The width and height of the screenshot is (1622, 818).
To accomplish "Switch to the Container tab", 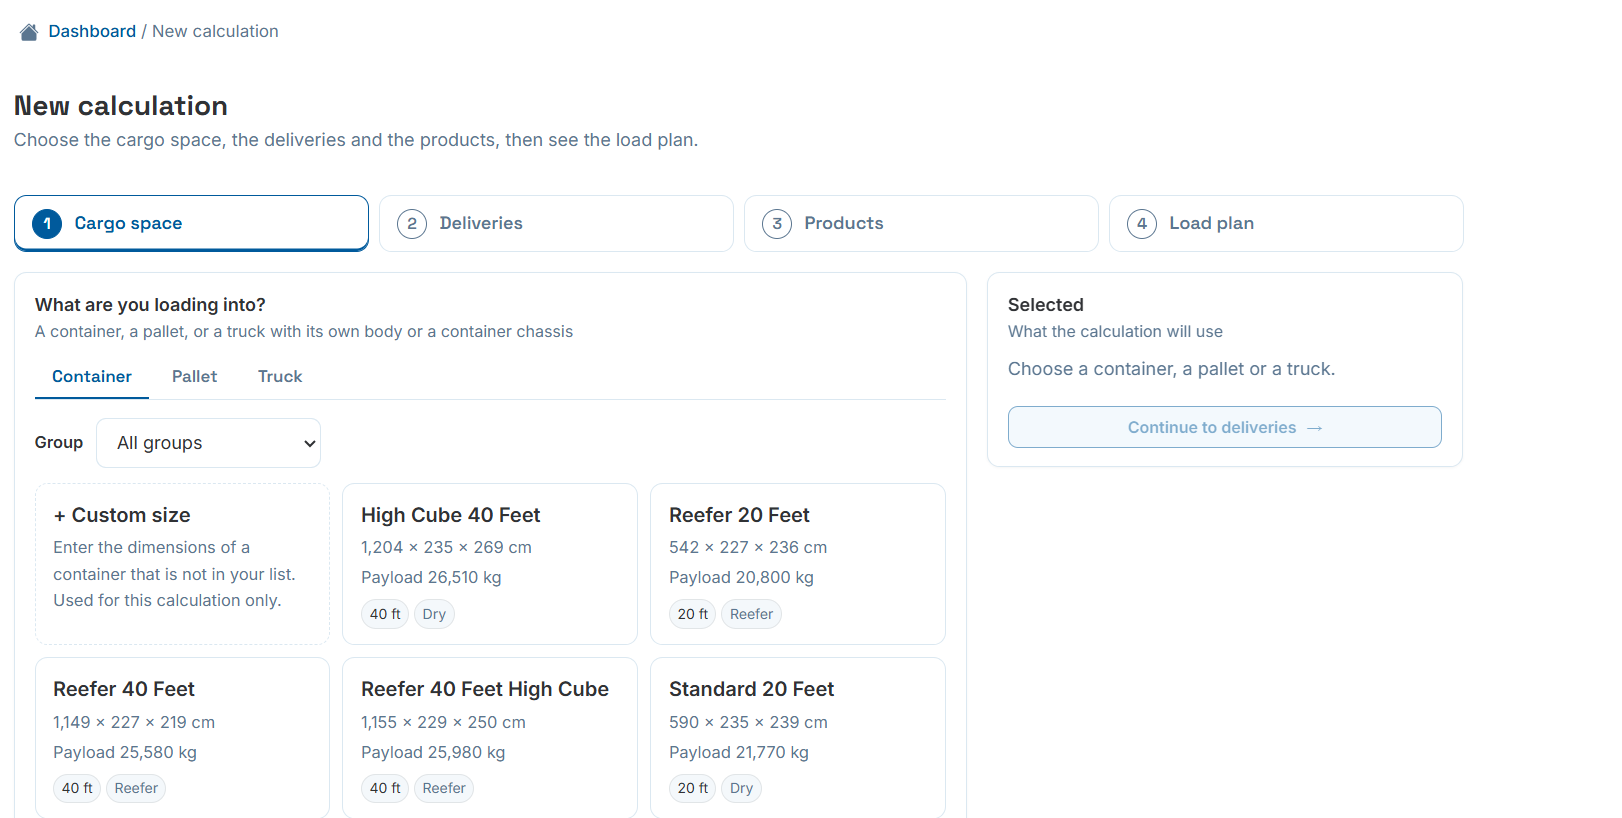I will tap(92, 376).
